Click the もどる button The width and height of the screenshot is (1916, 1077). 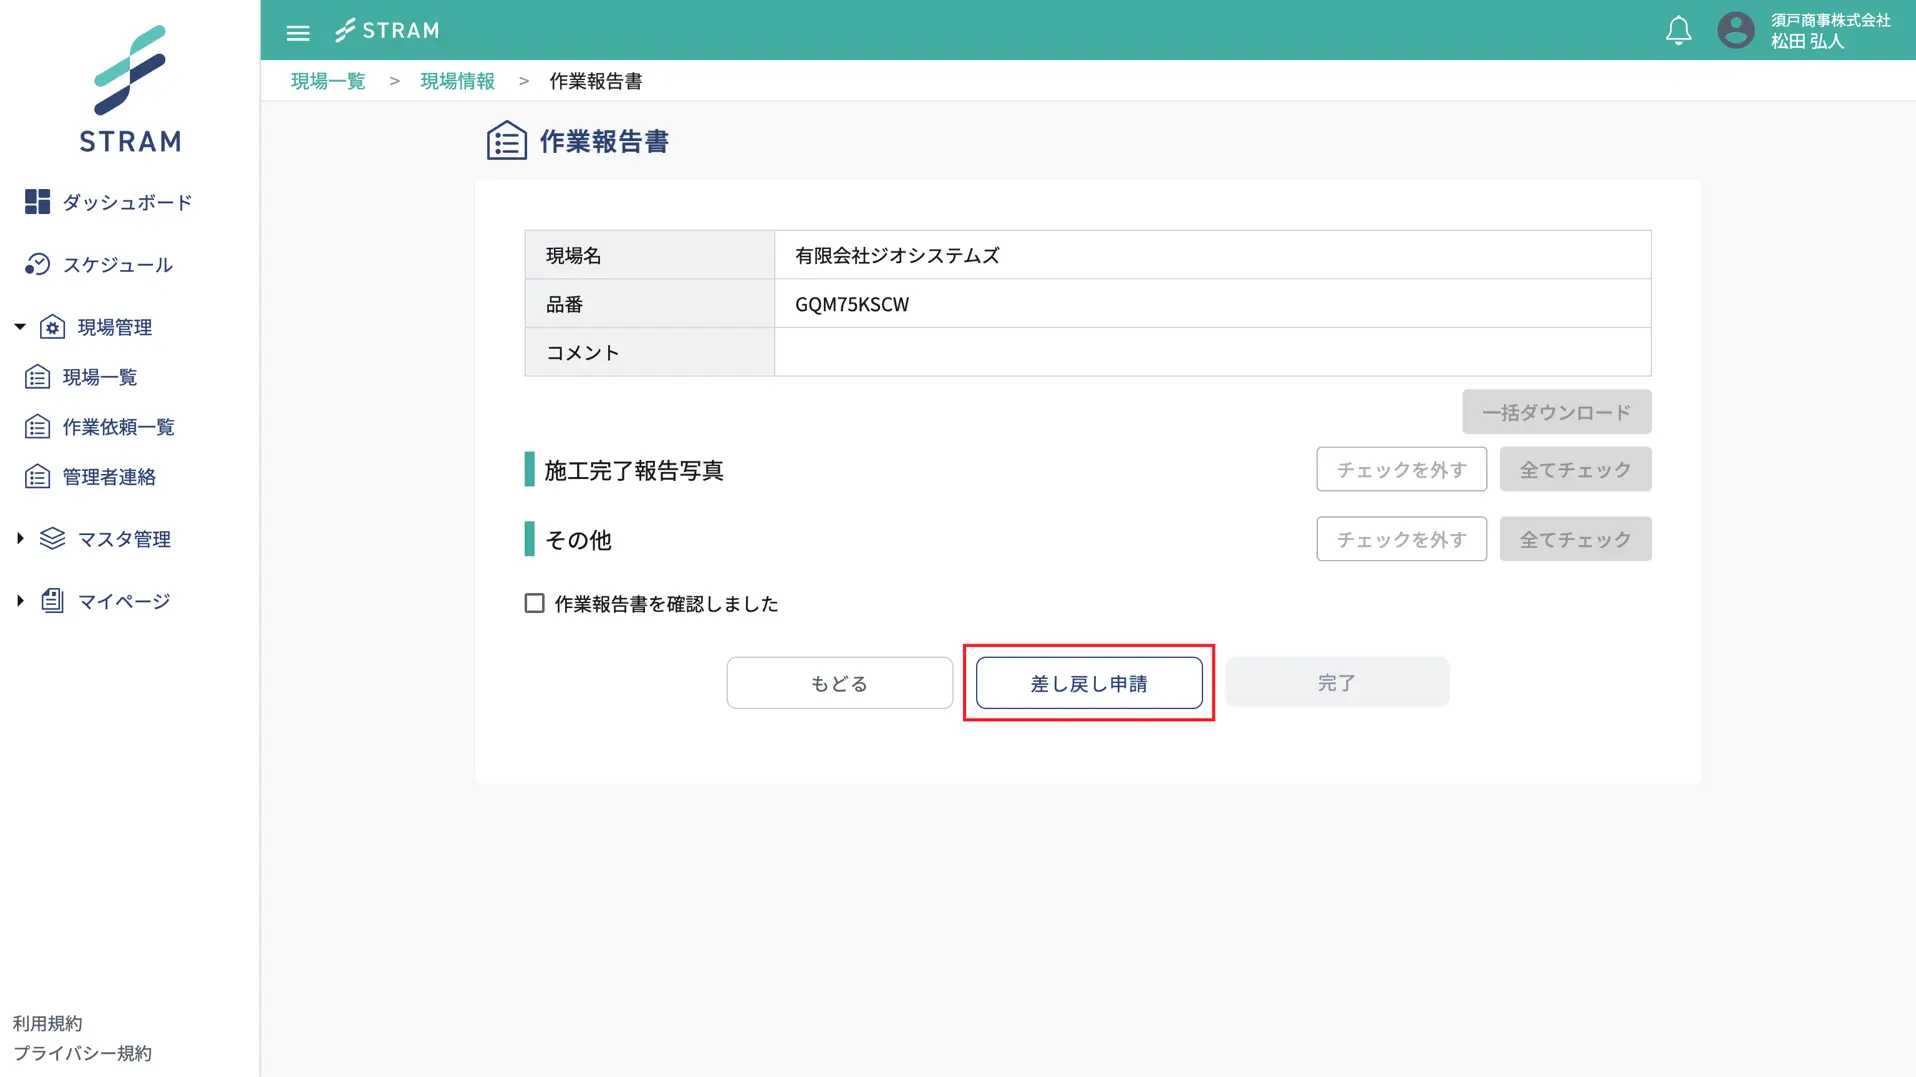click(x=839, y=683)
